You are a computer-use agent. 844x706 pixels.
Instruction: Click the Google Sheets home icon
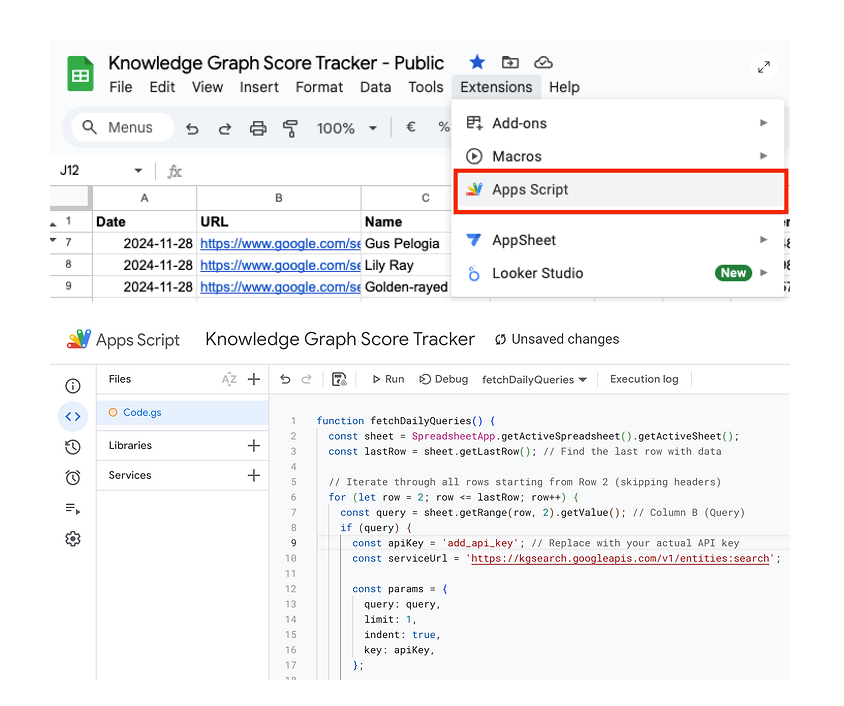[x=80, y=73]
